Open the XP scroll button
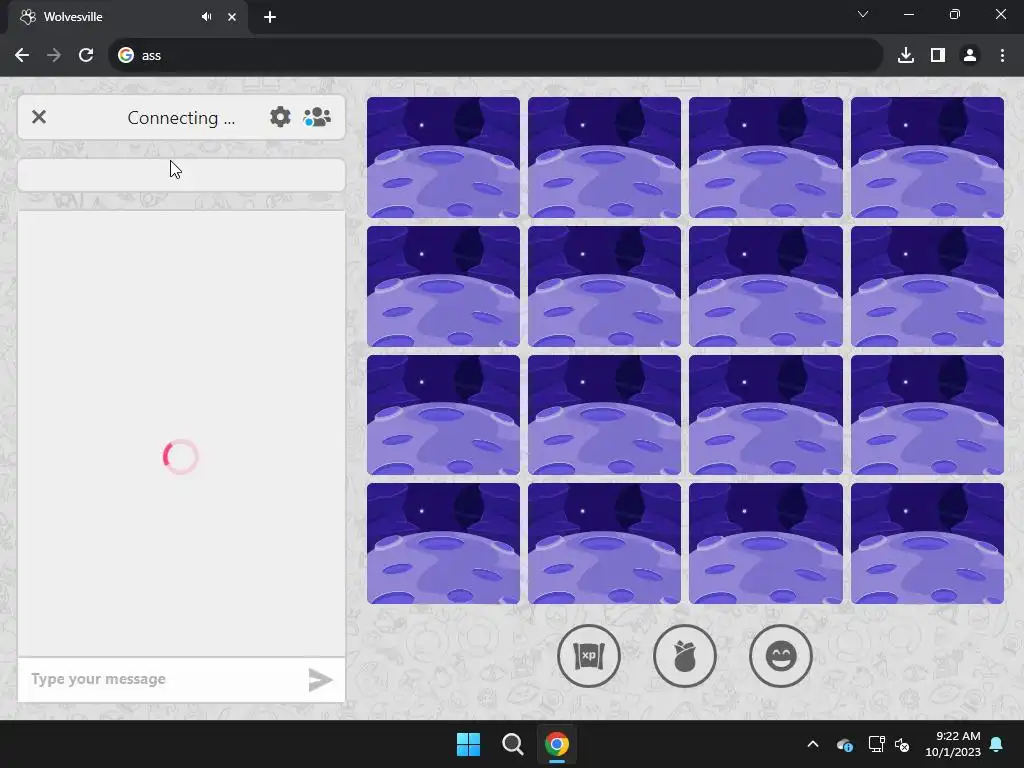 (588, 656)
